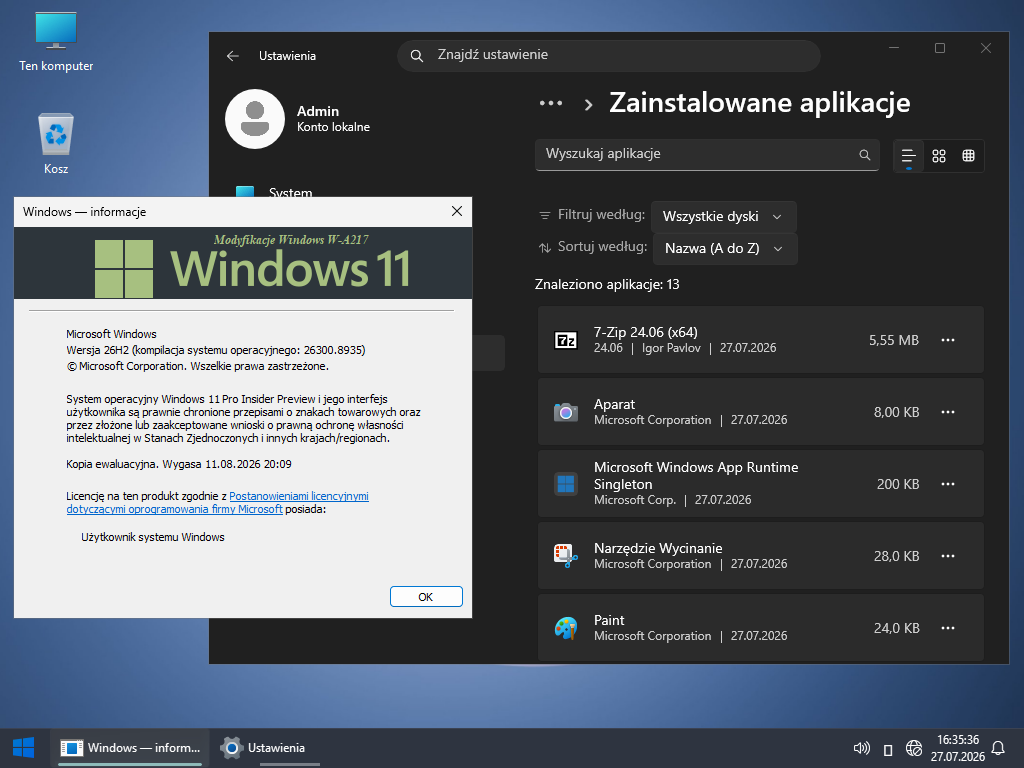Click the taskbar clock and date

click(x=957, y=748)
